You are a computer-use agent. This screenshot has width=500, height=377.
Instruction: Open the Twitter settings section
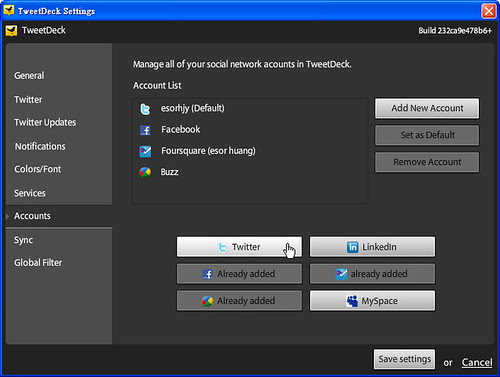(28, 100)
